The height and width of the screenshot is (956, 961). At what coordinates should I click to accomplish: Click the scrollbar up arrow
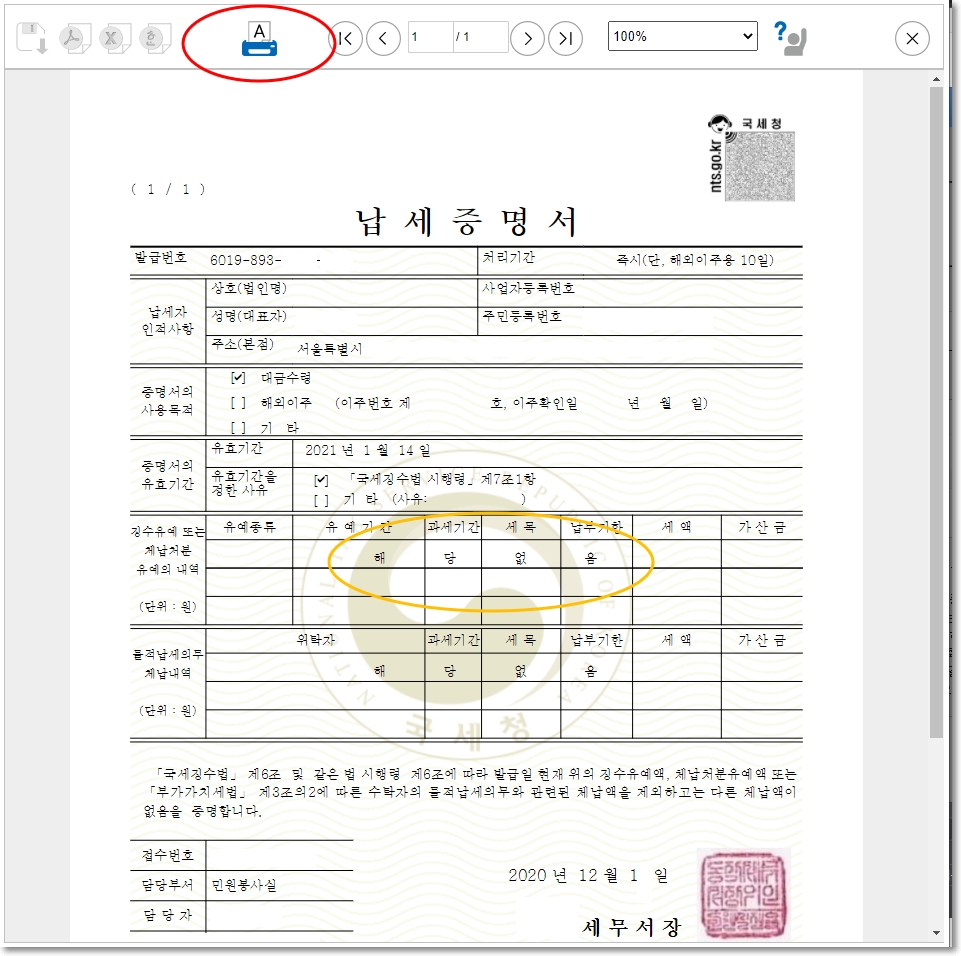tap(936, 79)
